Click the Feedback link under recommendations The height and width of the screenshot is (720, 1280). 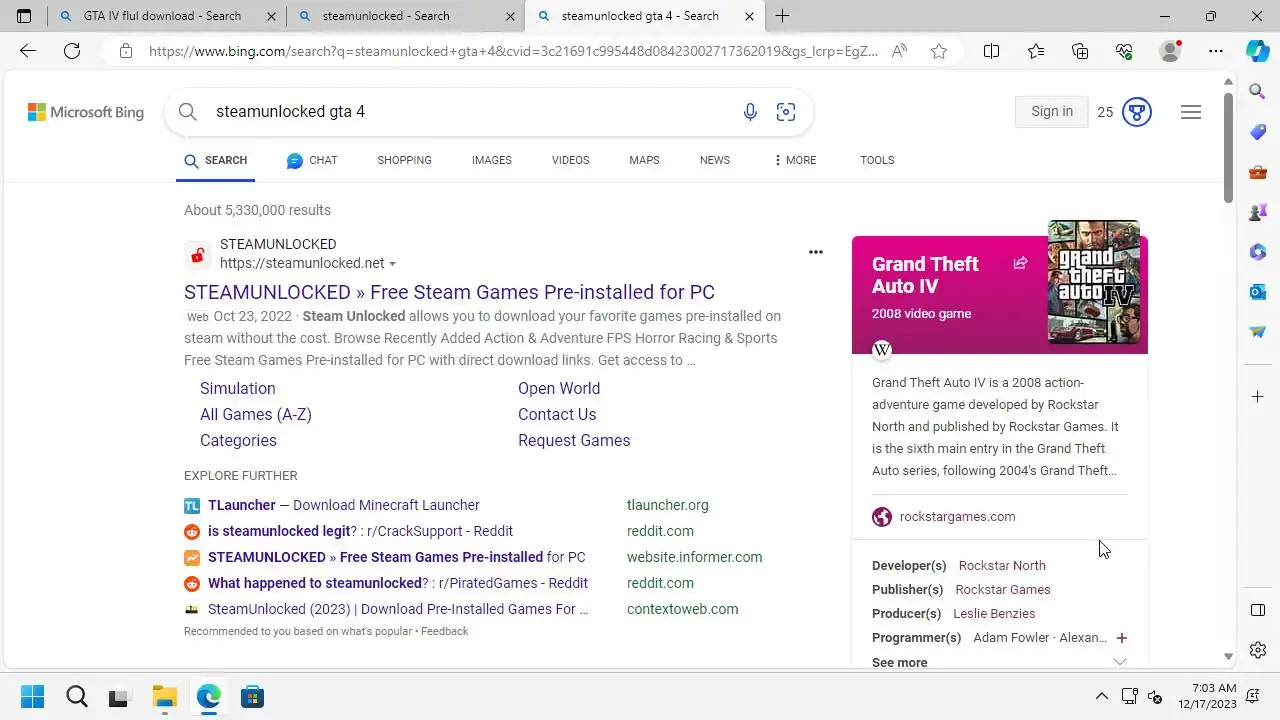pyautogui.click(x=444, y=631)
